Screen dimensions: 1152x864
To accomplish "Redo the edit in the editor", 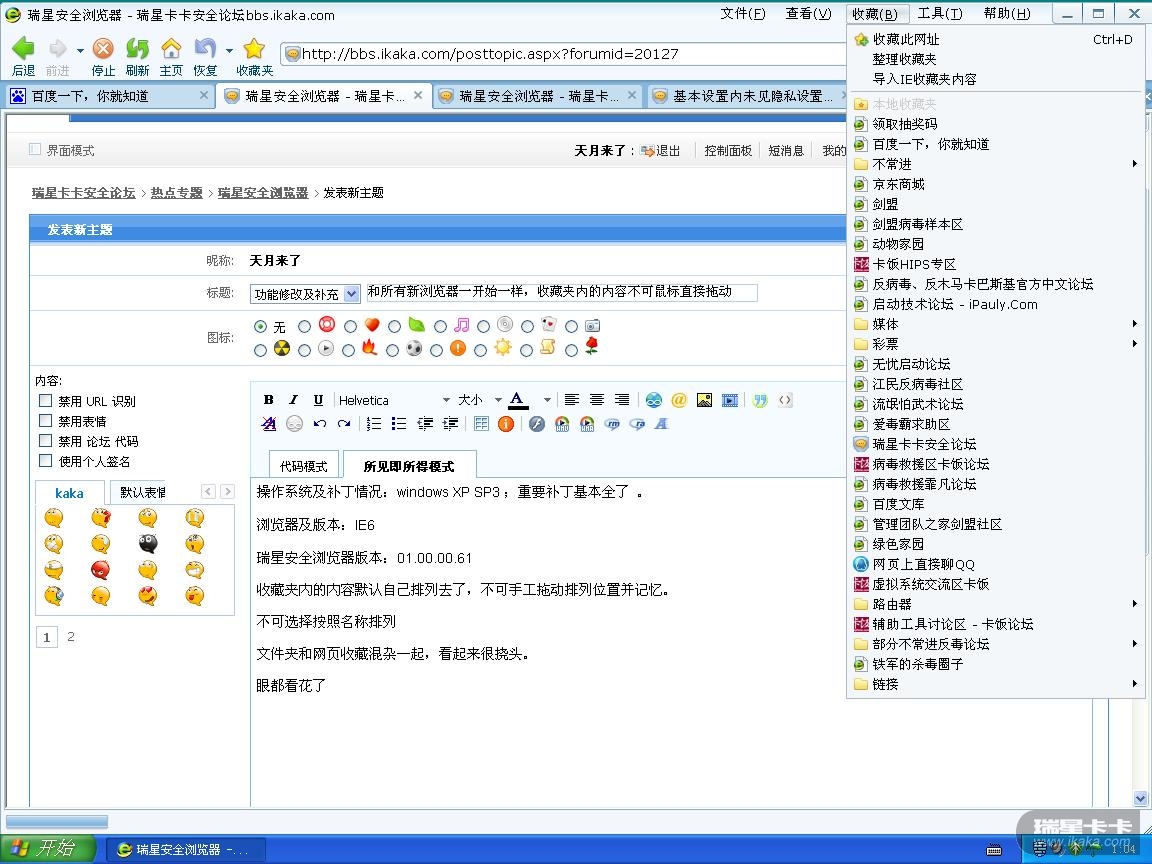I will (344, 423).
